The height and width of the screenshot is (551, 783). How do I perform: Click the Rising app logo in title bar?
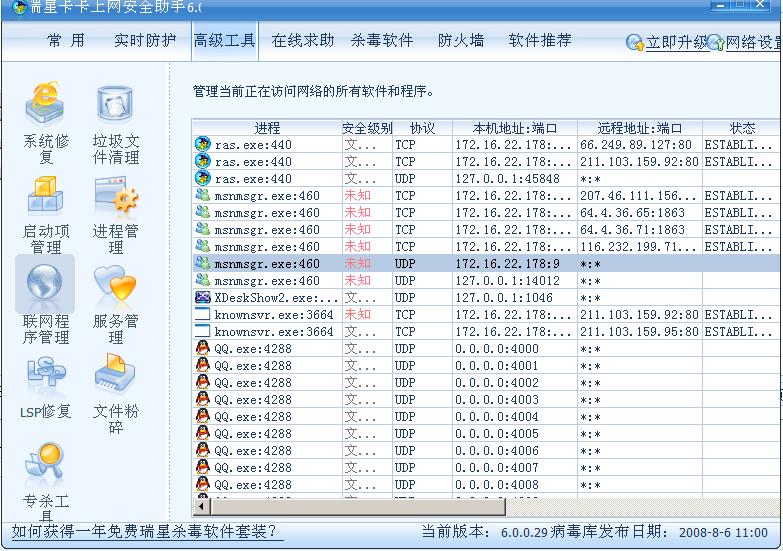click(19, 7)
